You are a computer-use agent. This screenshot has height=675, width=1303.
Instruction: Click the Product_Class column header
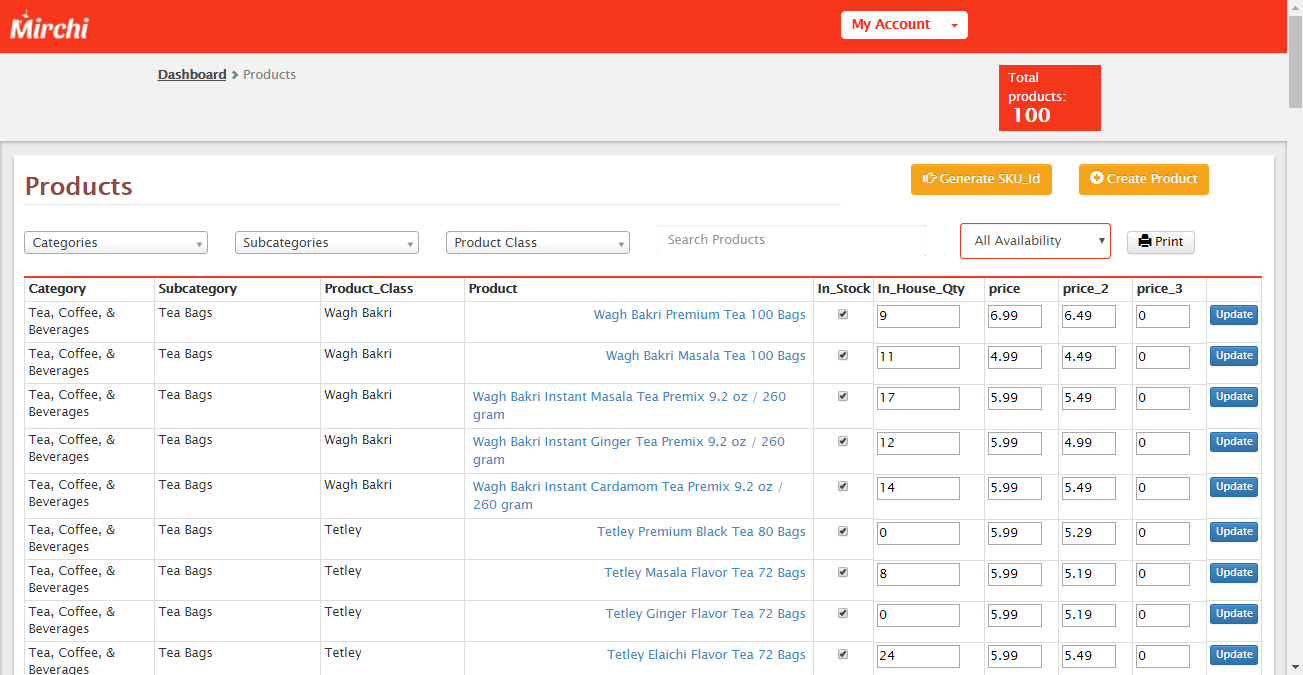point(368,289)
